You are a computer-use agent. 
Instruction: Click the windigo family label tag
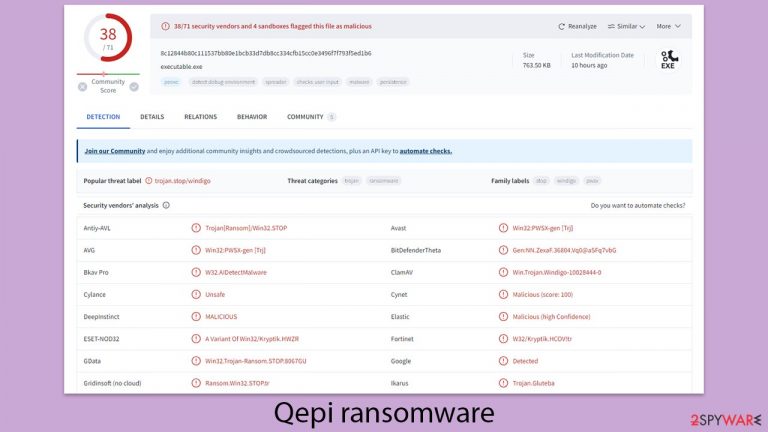[x=566, y=181]
